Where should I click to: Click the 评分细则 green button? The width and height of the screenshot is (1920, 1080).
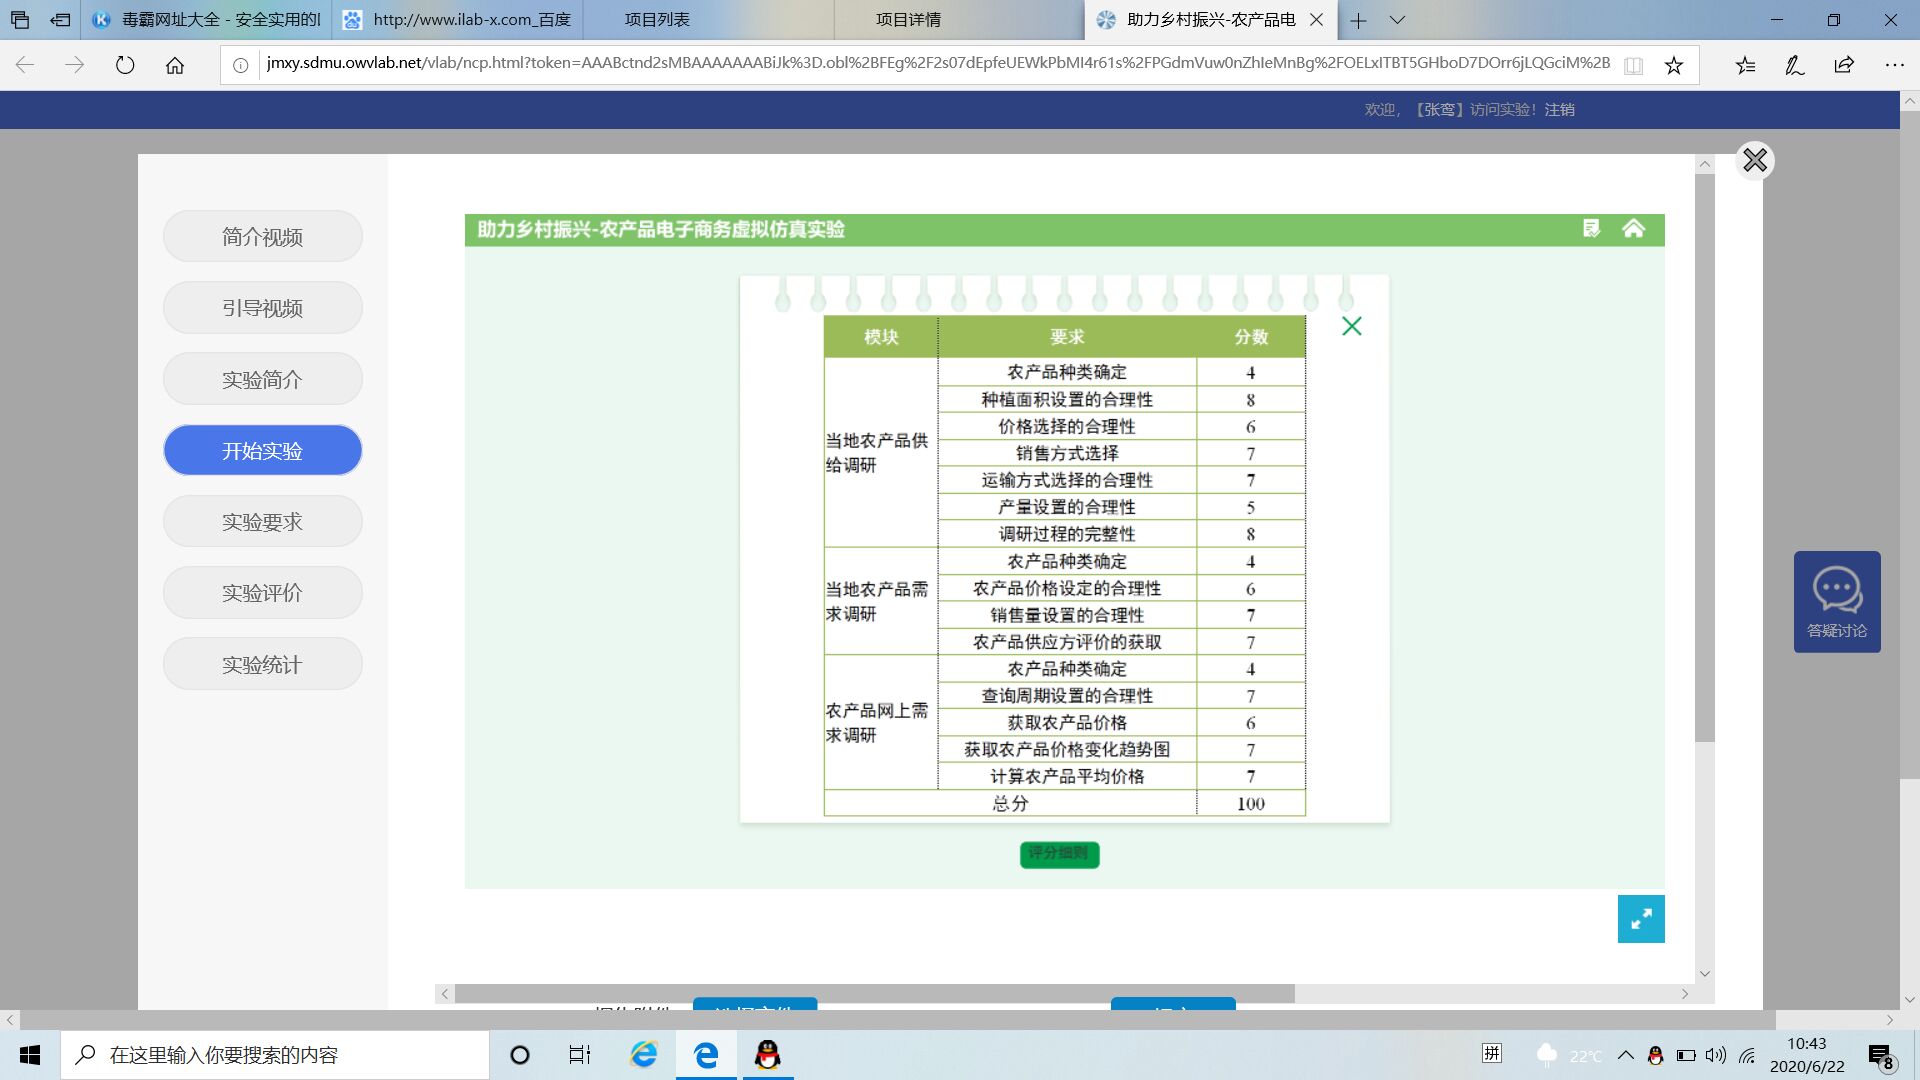(1058, 854)
